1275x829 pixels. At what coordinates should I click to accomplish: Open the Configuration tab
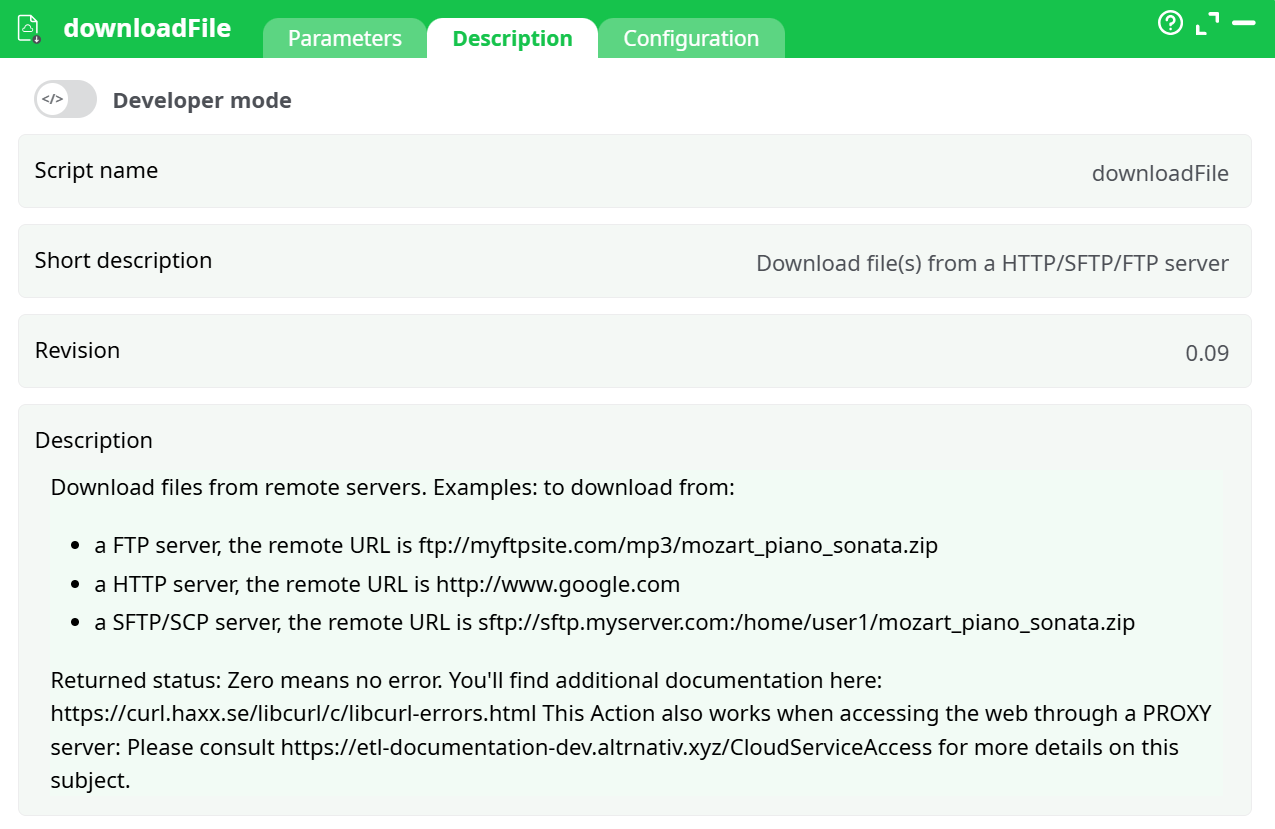pos(691,37)
